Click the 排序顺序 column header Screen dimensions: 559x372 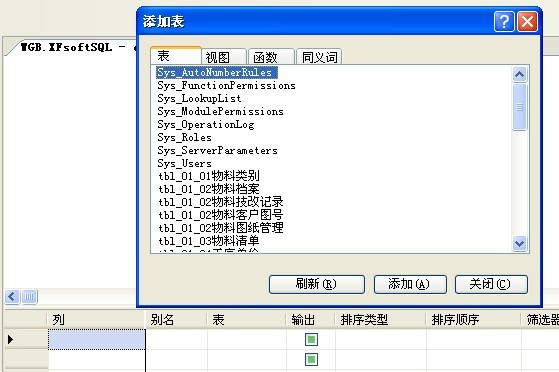tap(473, 320)
